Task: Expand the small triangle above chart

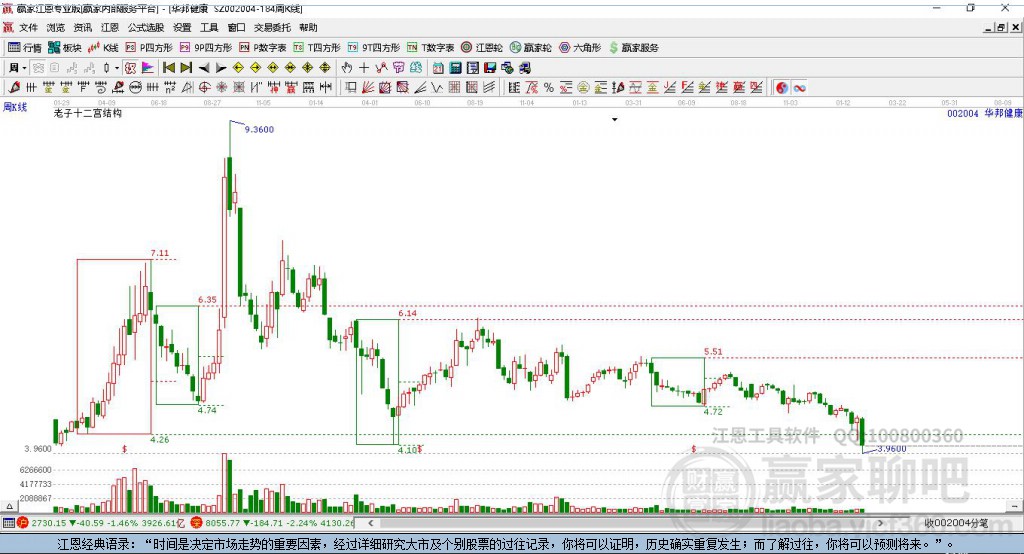Action: (615, 120)
